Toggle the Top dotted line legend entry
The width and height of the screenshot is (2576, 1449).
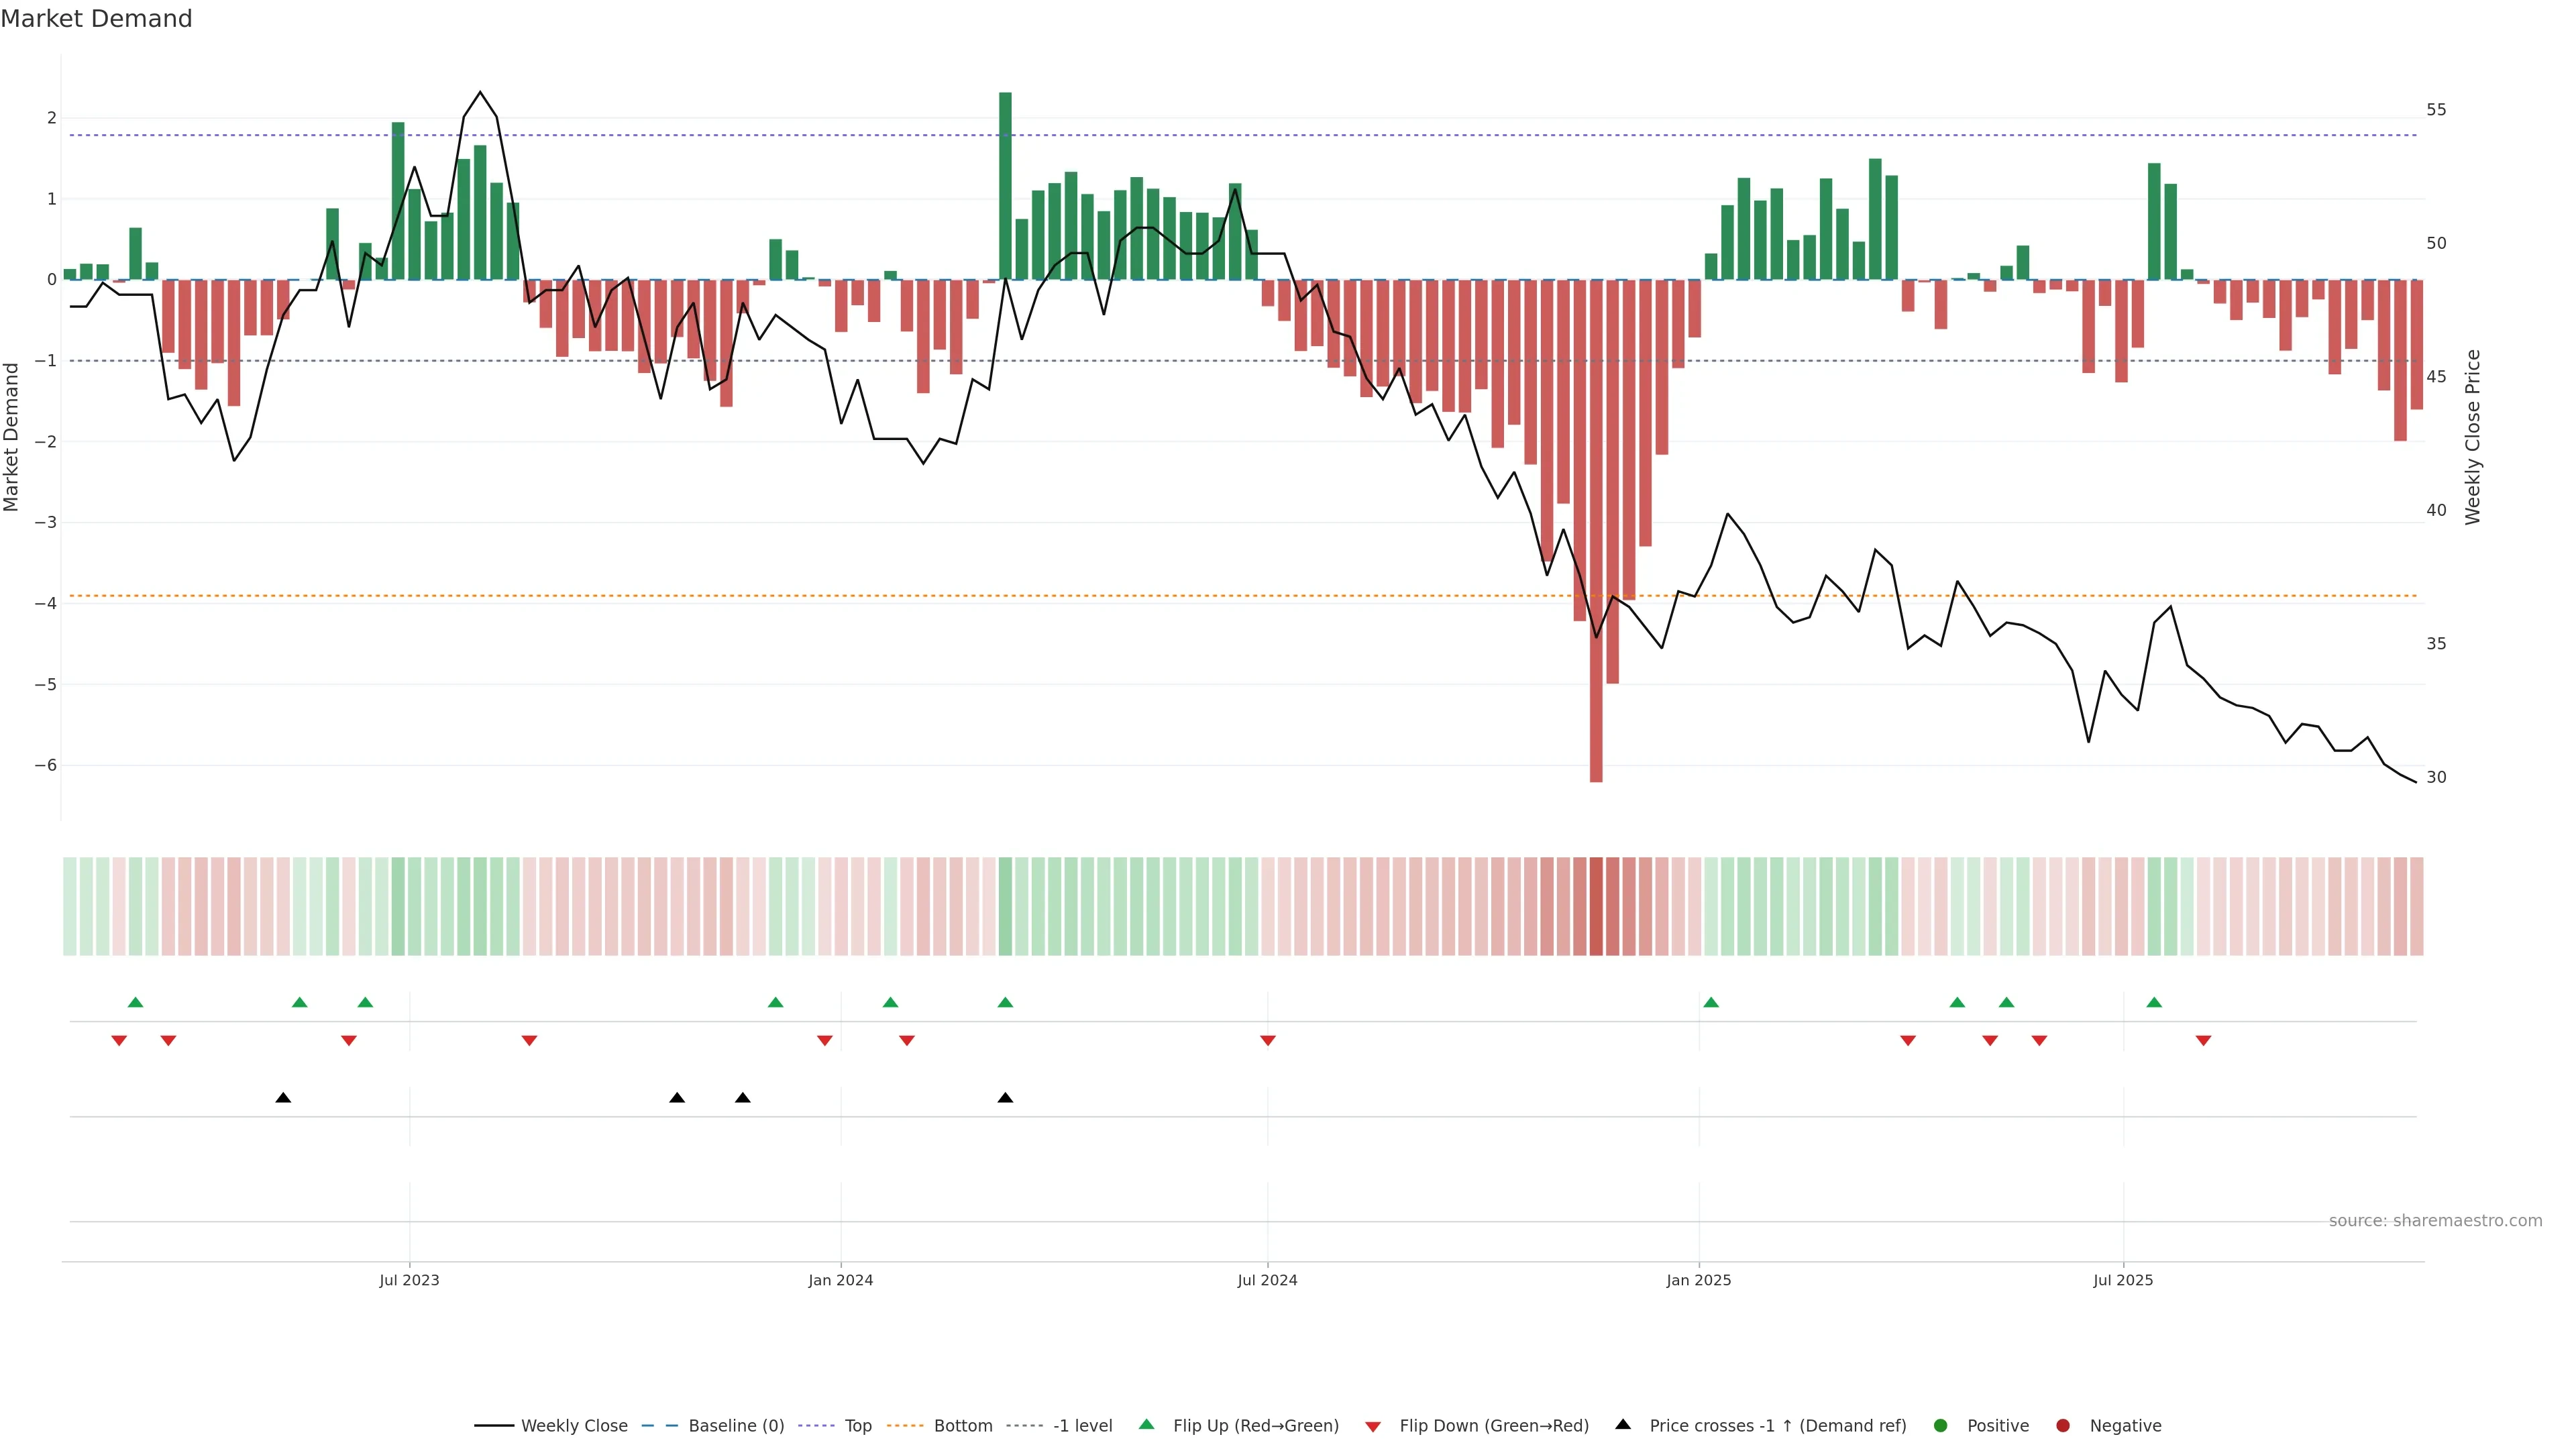point(857,1425)
